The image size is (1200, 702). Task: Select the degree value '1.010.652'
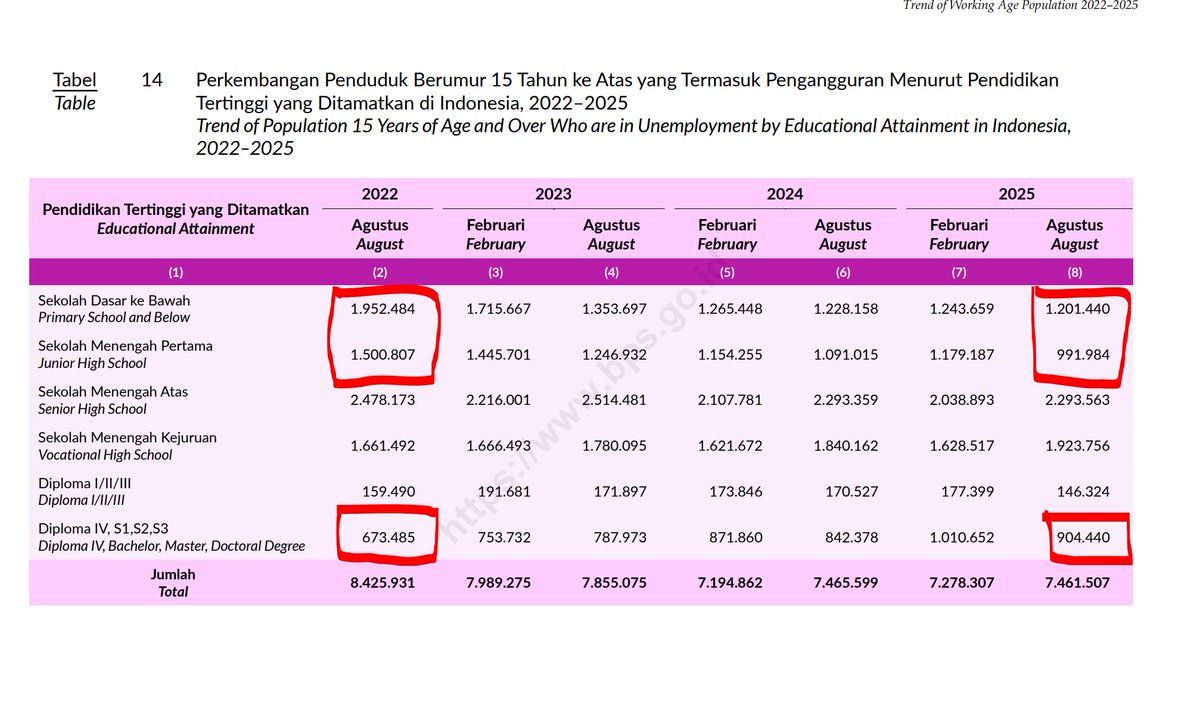(x=962, y=538)
